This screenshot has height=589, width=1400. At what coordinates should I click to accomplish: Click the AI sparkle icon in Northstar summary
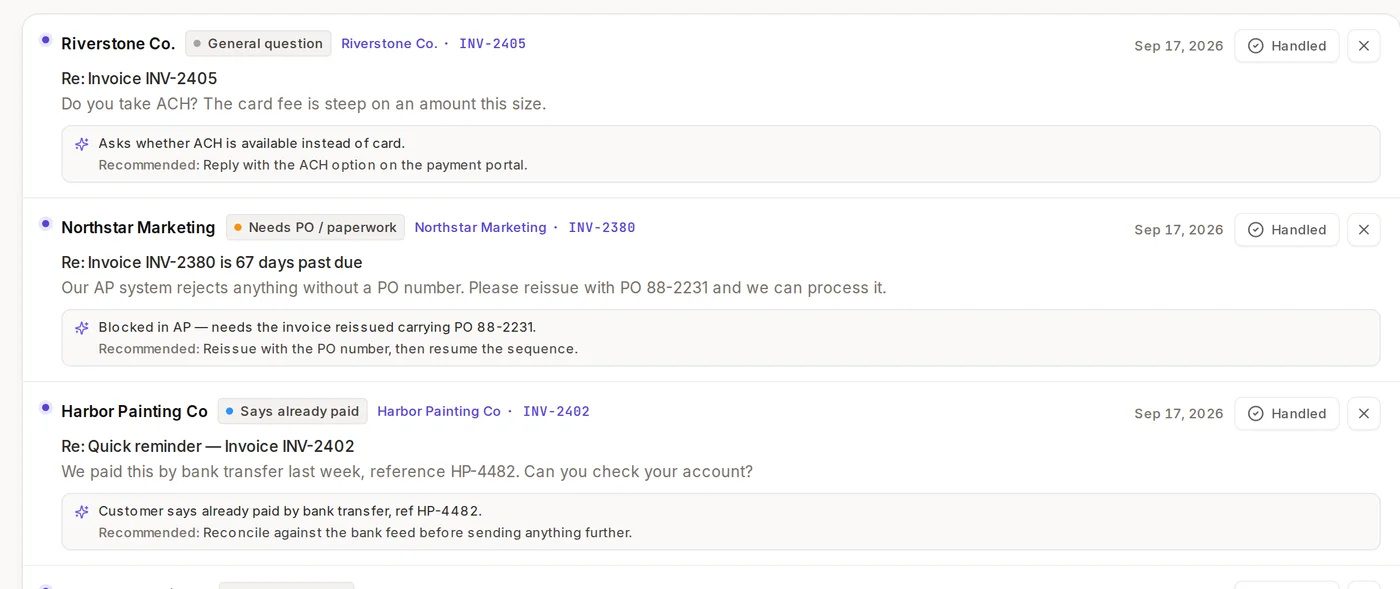[x=82, y=328]
